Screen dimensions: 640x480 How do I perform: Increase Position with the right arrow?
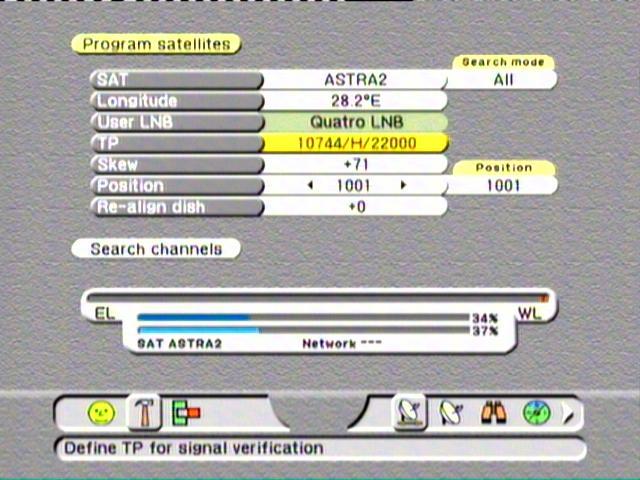(403, 185)
